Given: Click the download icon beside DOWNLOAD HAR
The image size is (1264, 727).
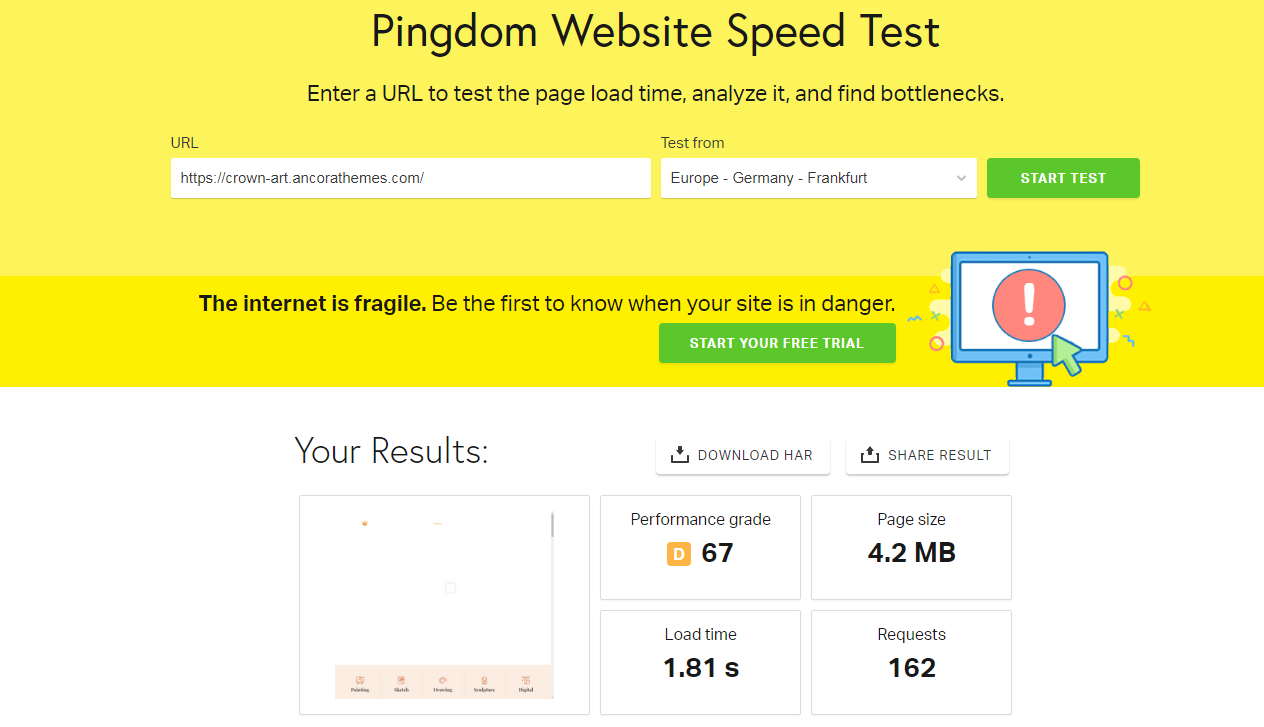Looking at the screenshot, I should (680, 455).
